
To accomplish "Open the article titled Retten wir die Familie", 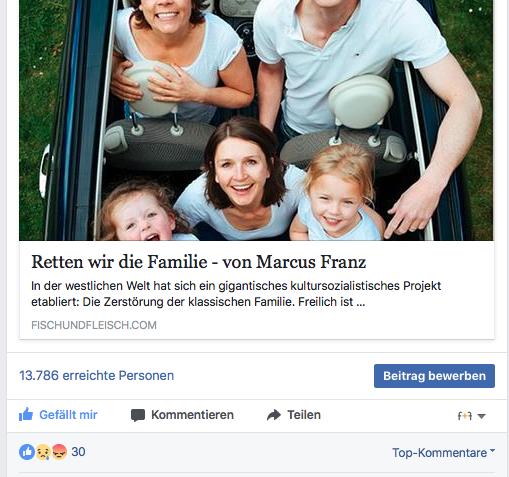I will pyautogui.click(x=199, y=262).
